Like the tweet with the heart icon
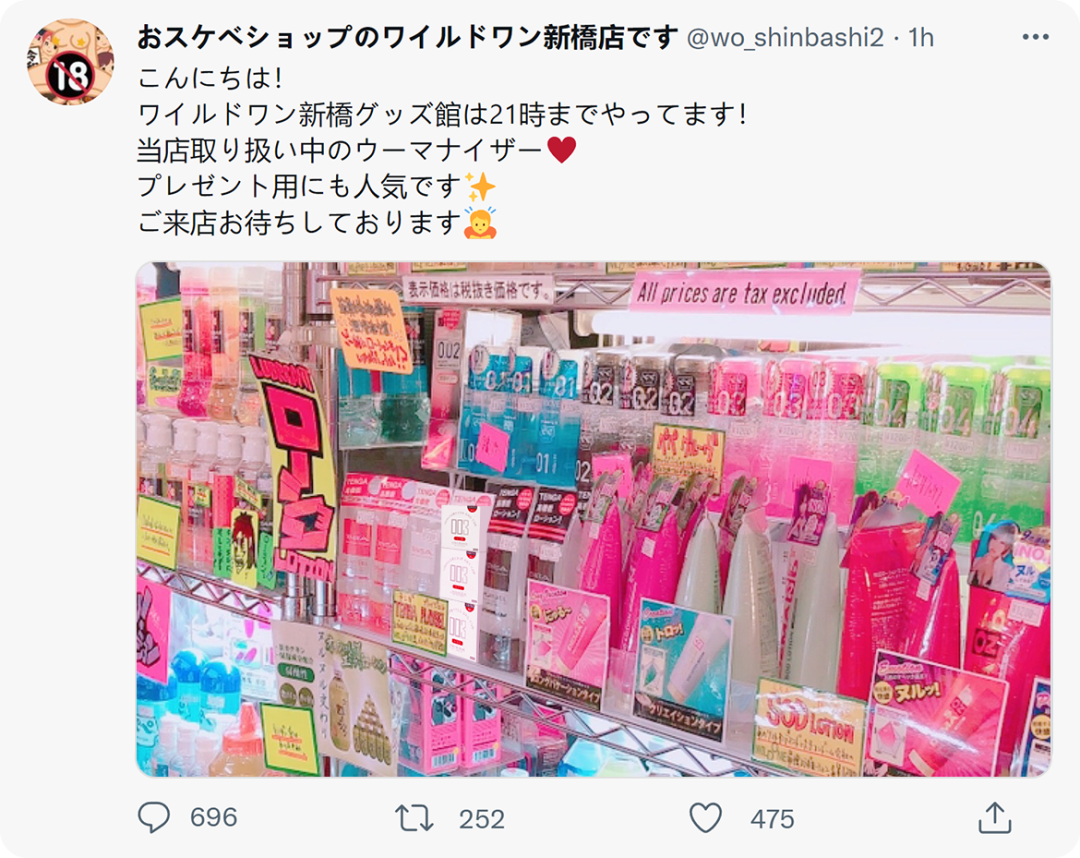This screenshot has width=1080, height=858. point(706,818)
